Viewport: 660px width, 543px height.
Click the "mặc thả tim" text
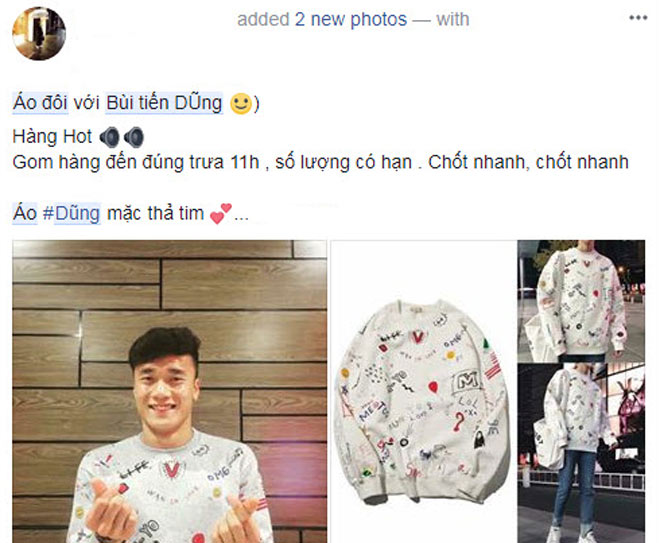[x=155, y=213]
